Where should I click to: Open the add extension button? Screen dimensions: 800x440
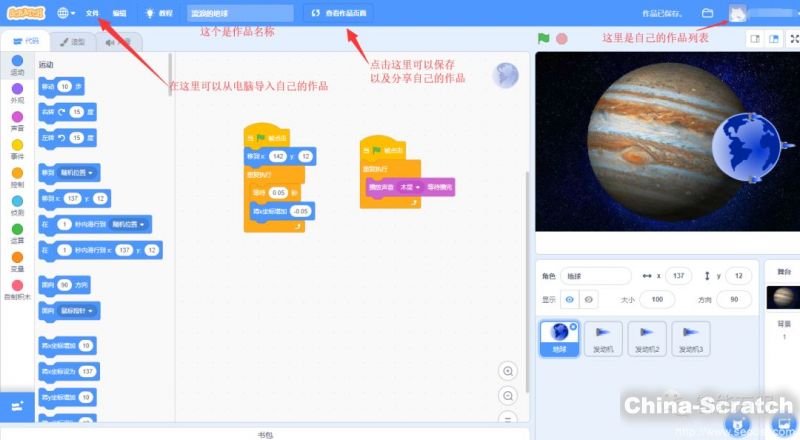pos(17,405)
